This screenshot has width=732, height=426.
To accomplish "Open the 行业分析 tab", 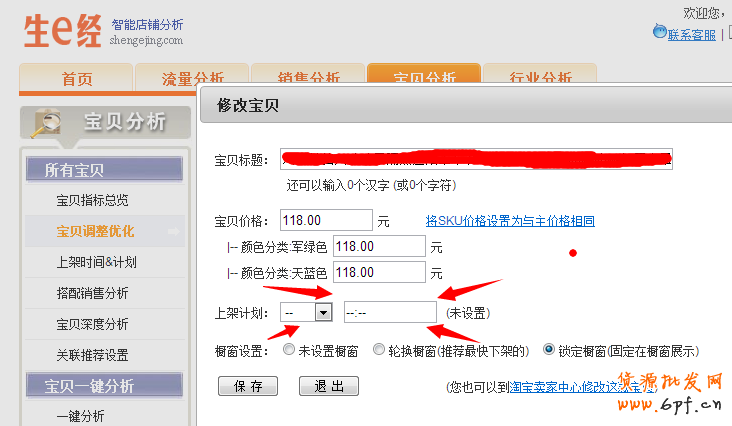I will coord(539,79).
